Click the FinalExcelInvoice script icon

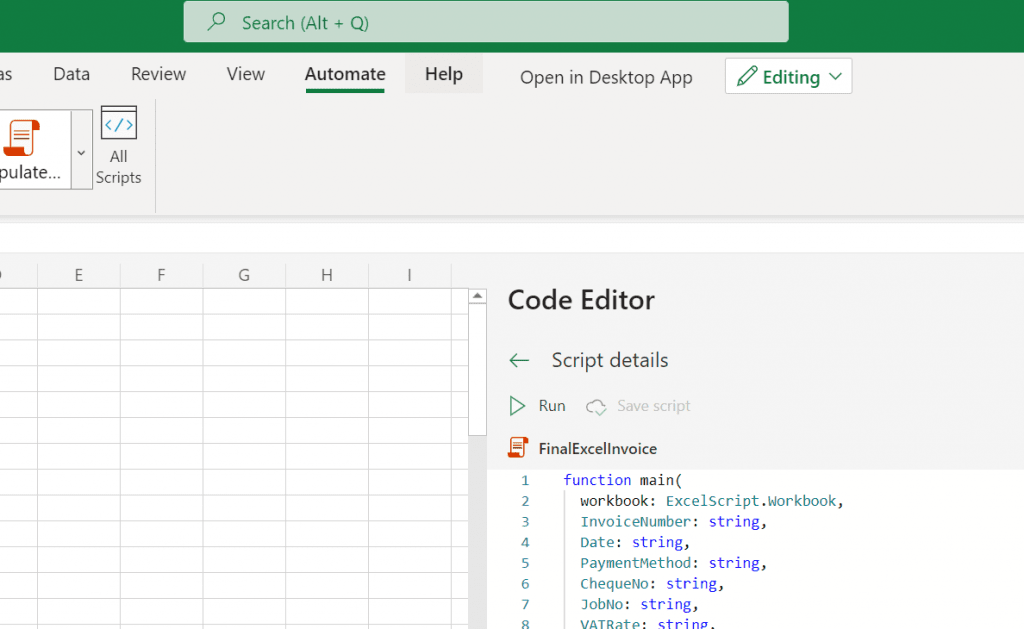coord(518,448)
